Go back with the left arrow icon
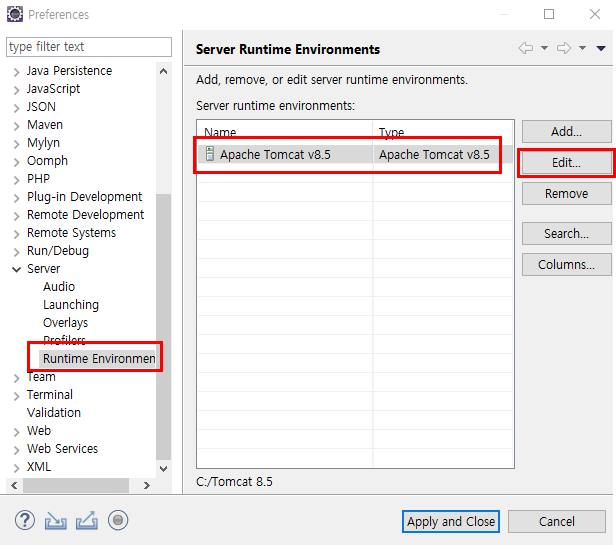This screenshot has height=545, width=616. pyautogui.click(x=526, y=48)
